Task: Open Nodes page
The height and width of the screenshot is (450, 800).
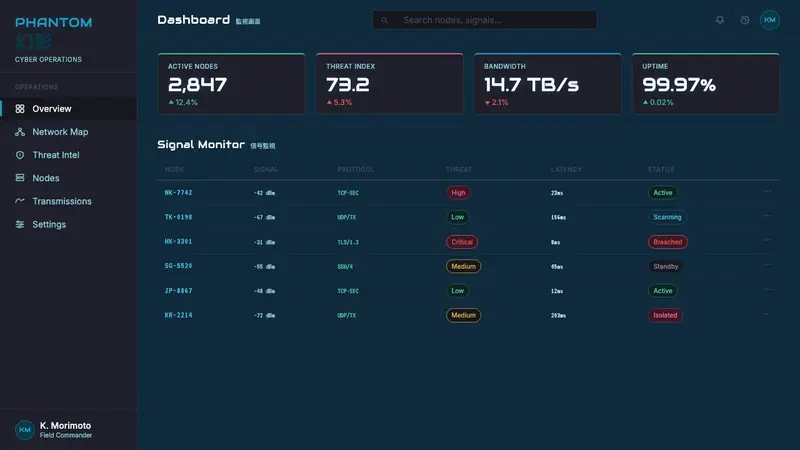Action: pos(68,178)
